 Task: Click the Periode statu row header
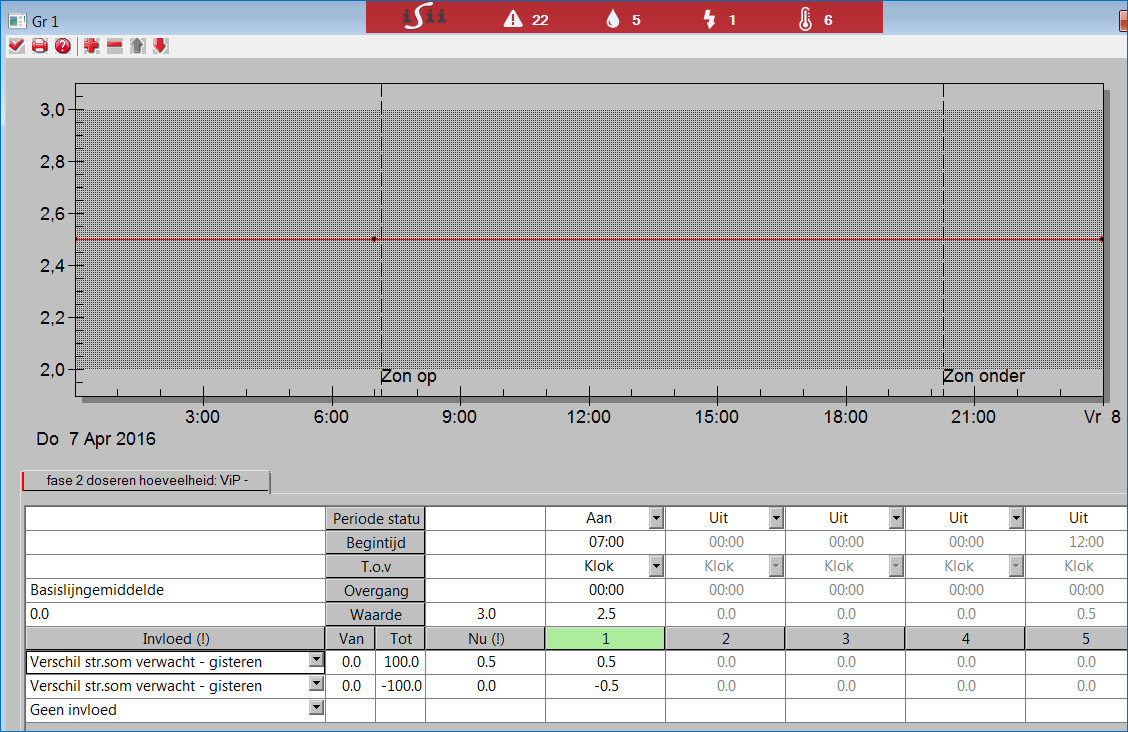[x=376, y=518]
